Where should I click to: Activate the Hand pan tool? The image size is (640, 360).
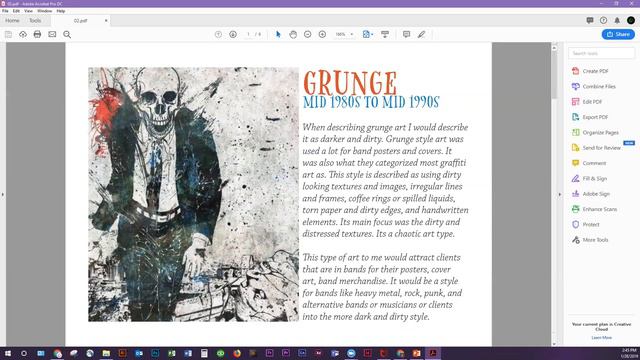(x=293, y=34)
